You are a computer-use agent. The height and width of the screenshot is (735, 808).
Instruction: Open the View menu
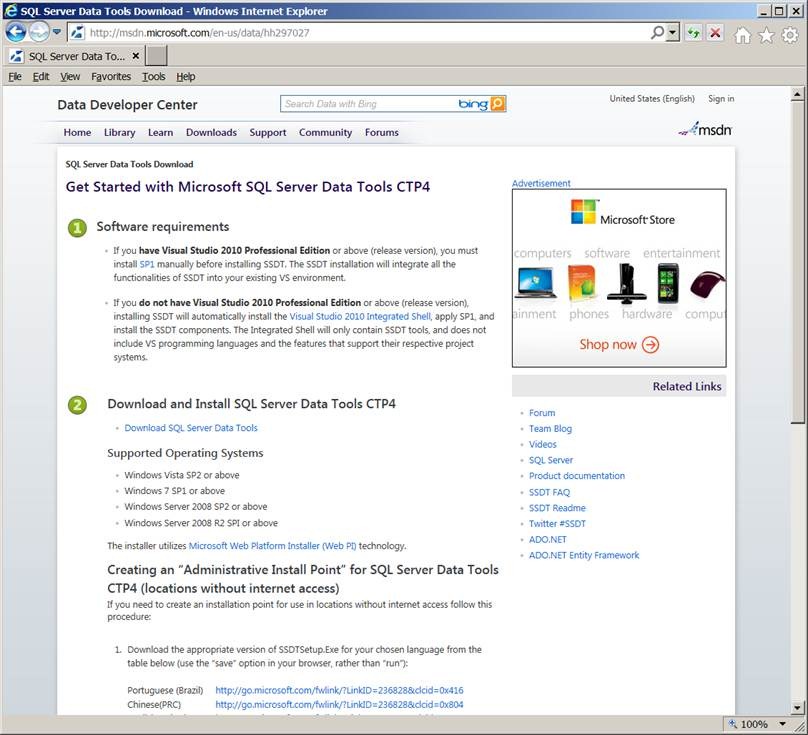[x=70, y=76]
